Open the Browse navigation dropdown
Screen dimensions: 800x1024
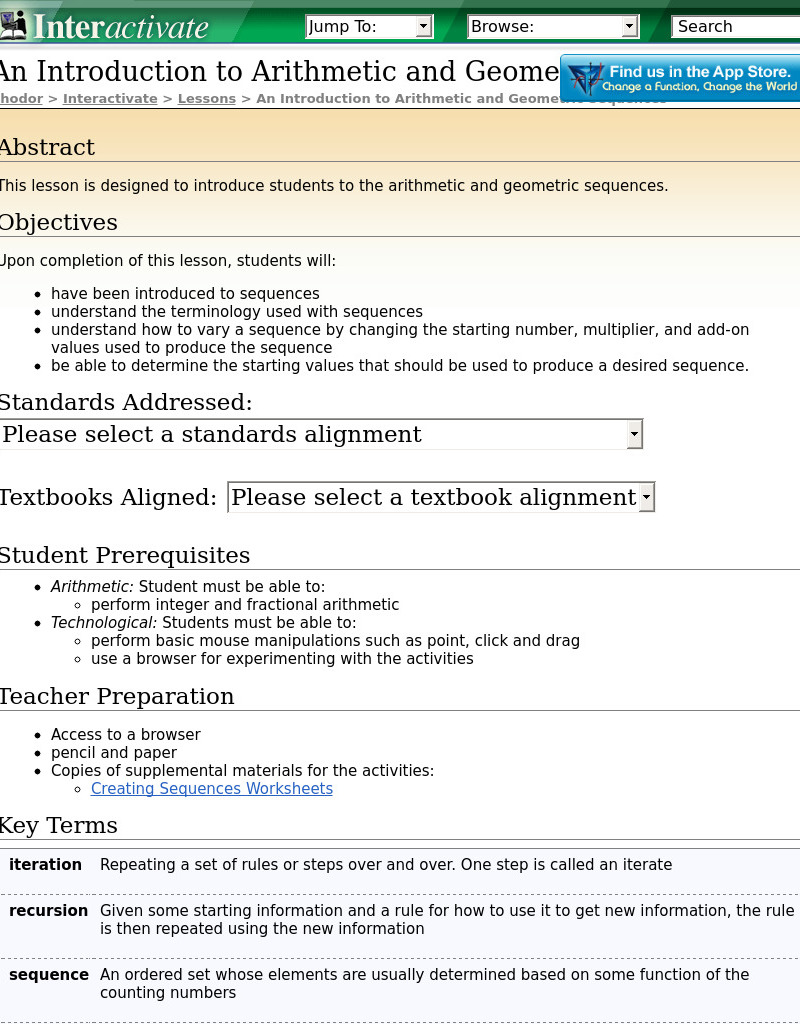pos(630,26)
